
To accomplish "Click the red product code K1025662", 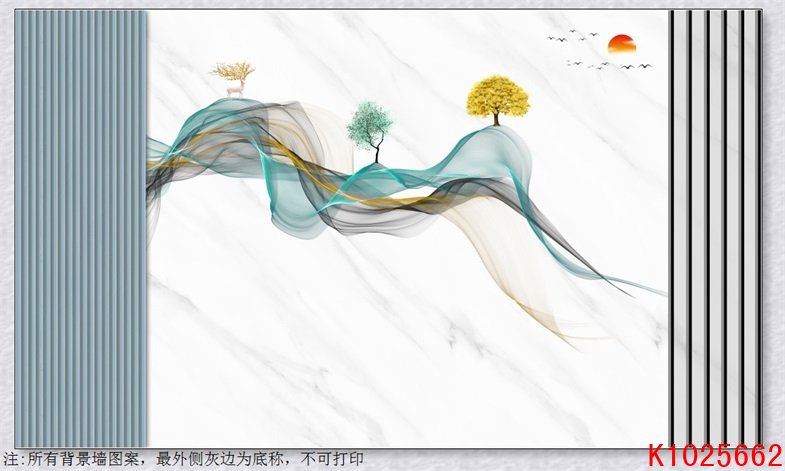I will click(x=715, y=456).
